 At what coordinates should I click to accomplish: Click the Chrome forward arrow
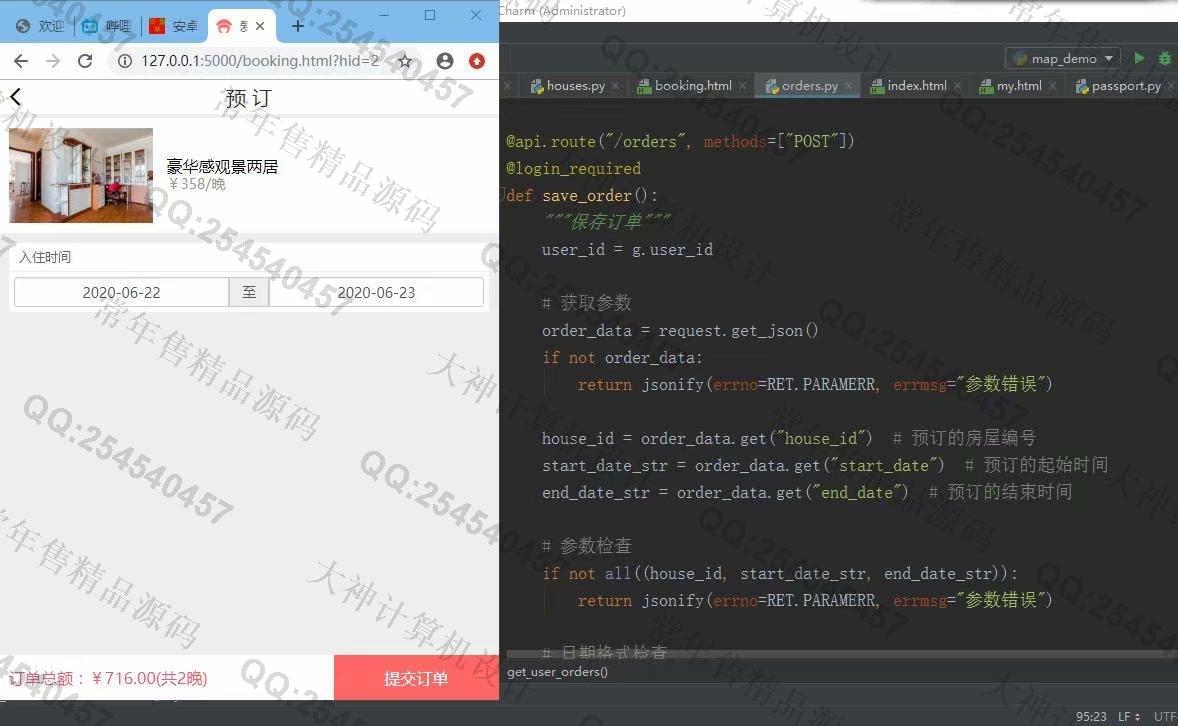[53, 61]
